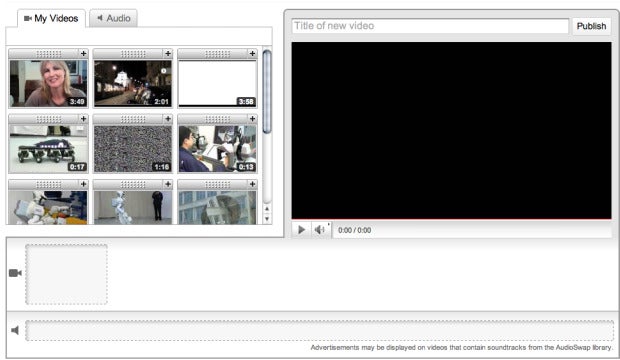The image size is (620, 360).
Task: Add the 3:49 woman video with plus icon
Action: [83, 53]
